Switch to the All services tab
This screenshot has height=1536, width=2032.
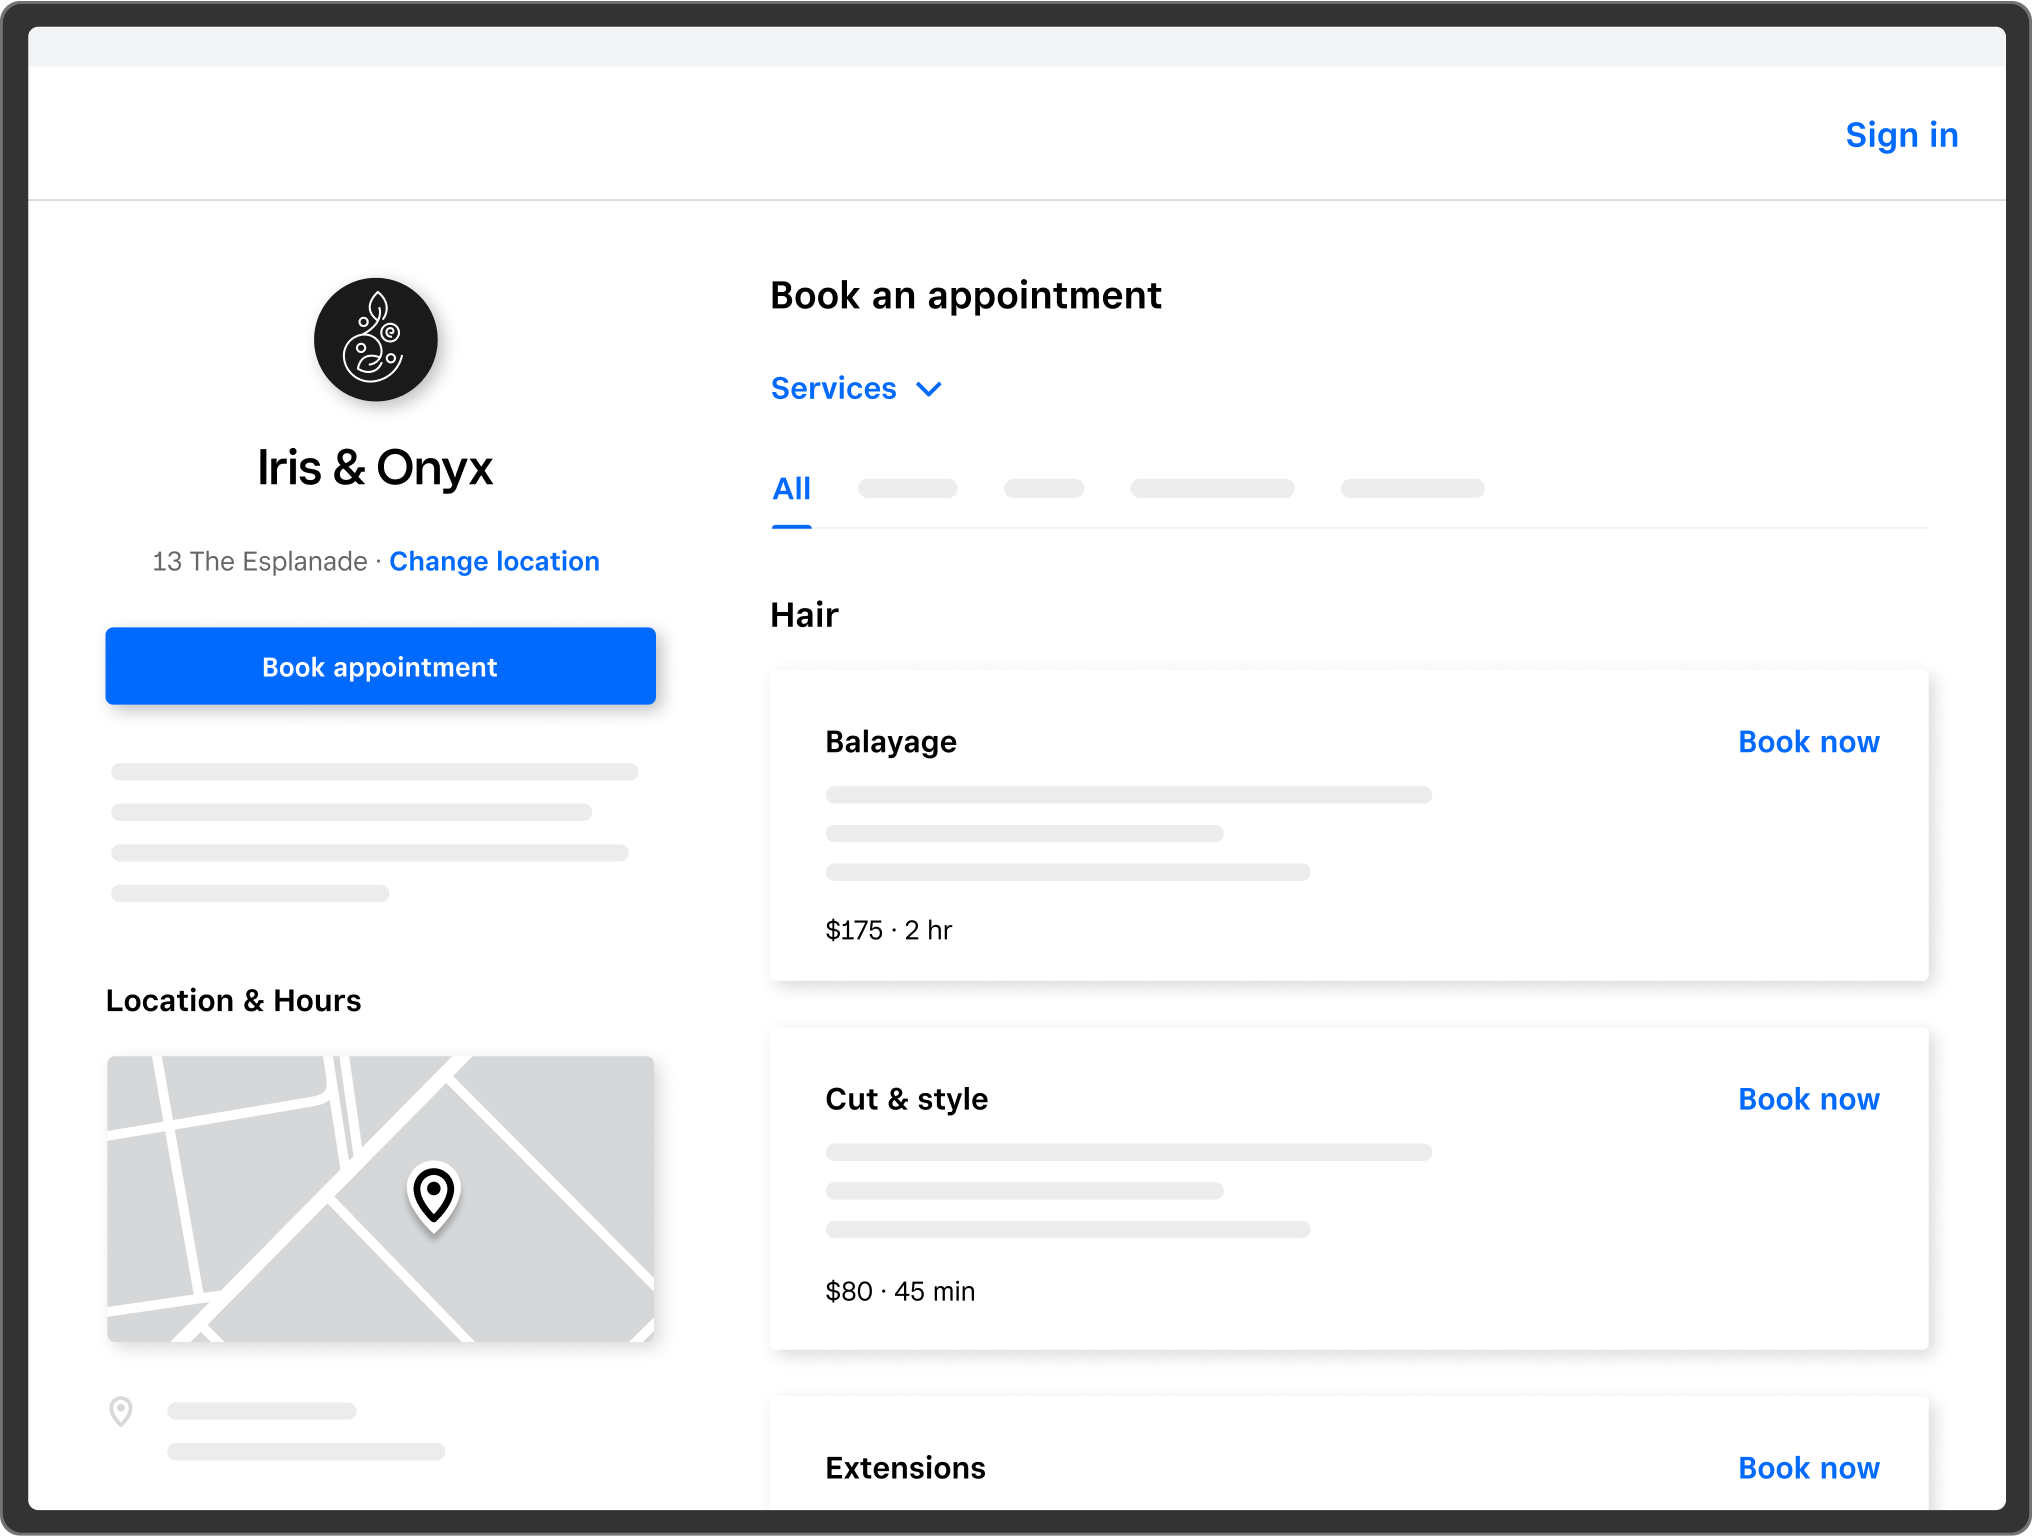click(x=791, y=489)
